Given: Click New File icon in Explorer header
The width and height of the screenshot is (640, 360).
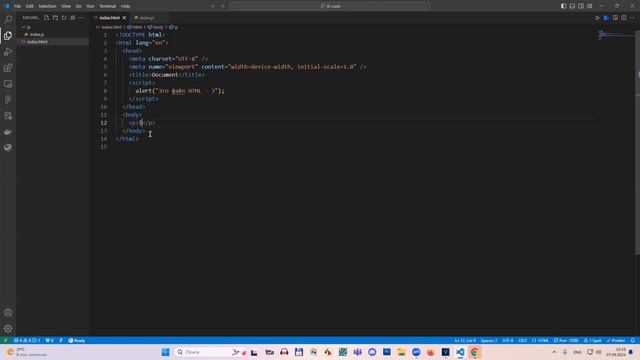Looking at the screenshot, I should click(47, 18).
